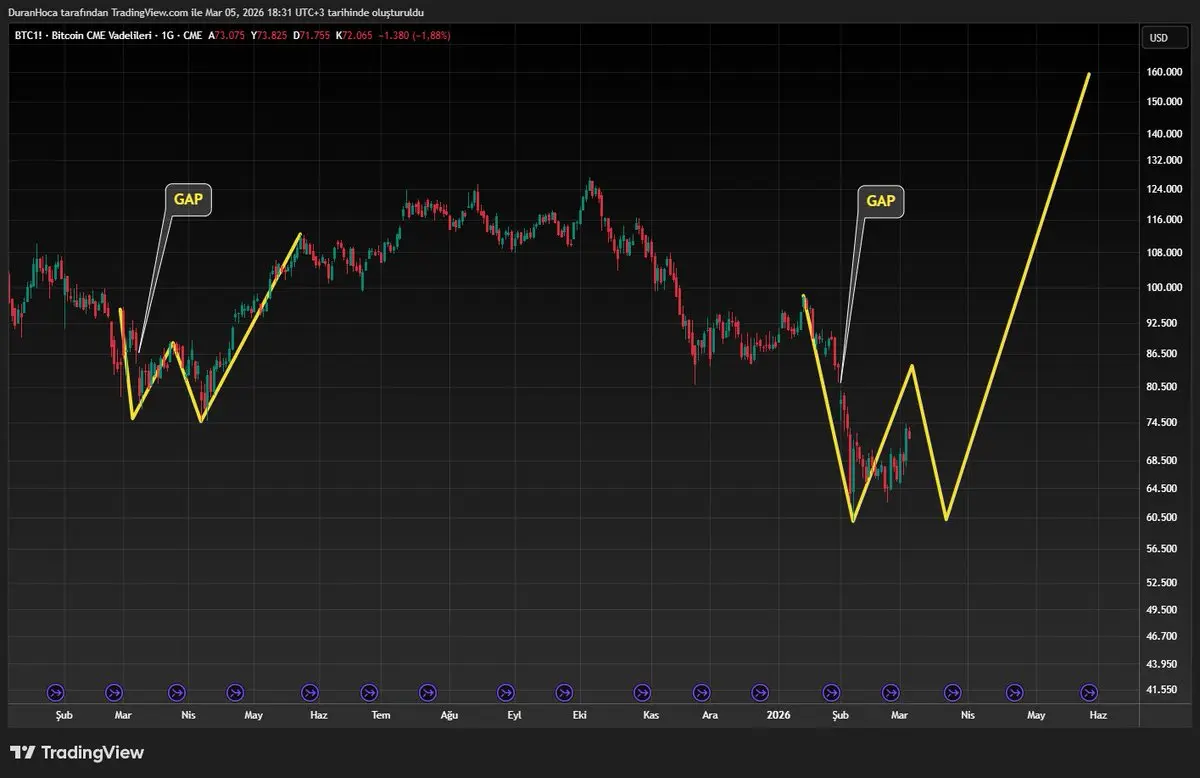Click the event icon above Ara label

point(702,692)
